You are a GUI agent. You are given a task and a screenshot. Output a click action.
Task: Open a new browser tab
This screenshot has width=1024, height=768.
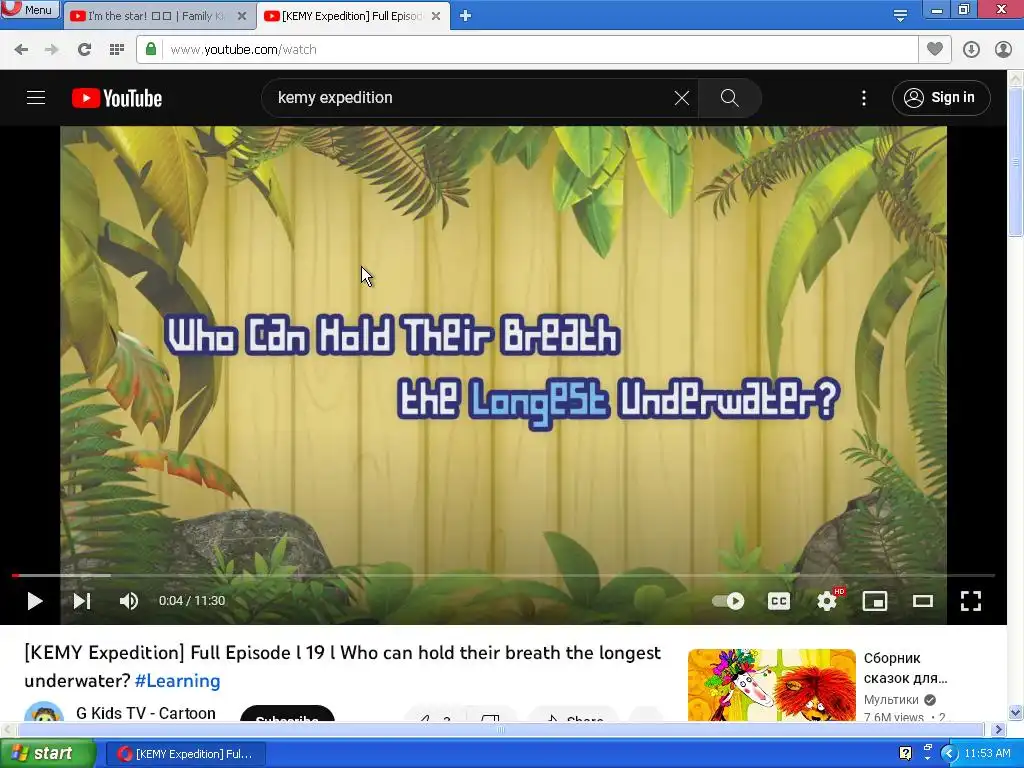click(465, 16)
